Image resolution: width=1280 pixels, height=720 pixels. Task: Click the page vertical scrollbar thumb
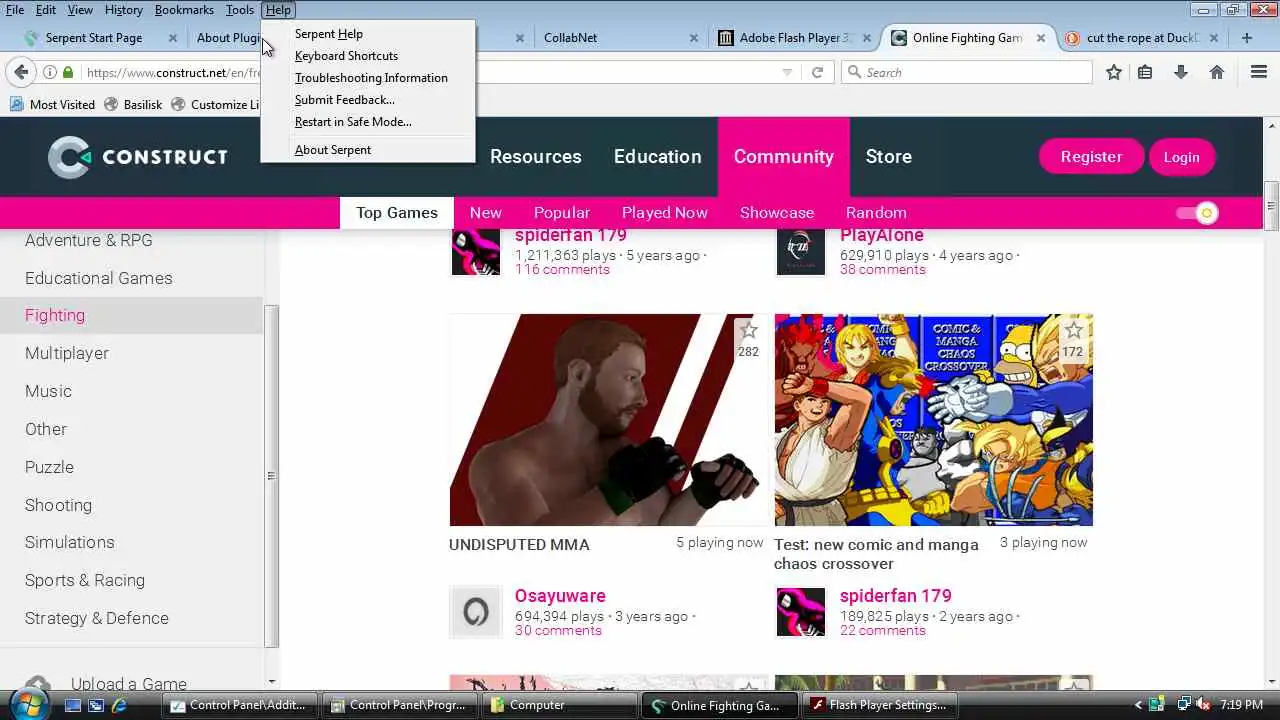point(1271,206)
